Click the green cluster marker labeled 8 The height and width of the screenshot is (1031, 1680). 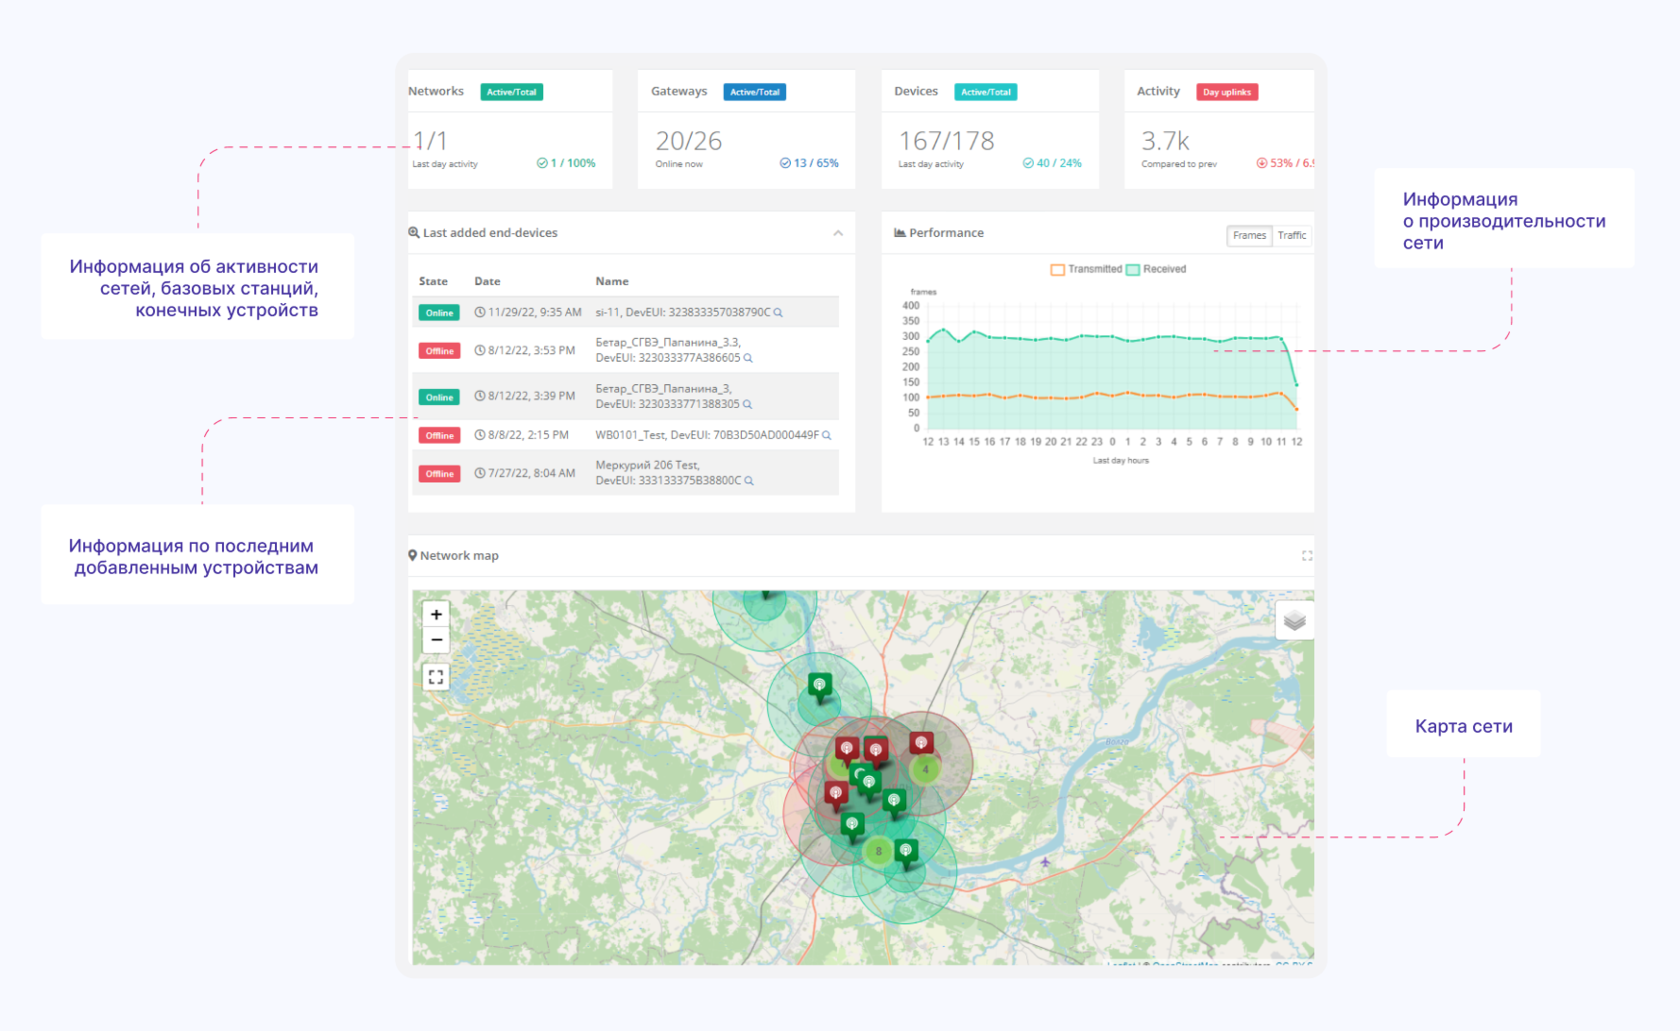point(878,851)
